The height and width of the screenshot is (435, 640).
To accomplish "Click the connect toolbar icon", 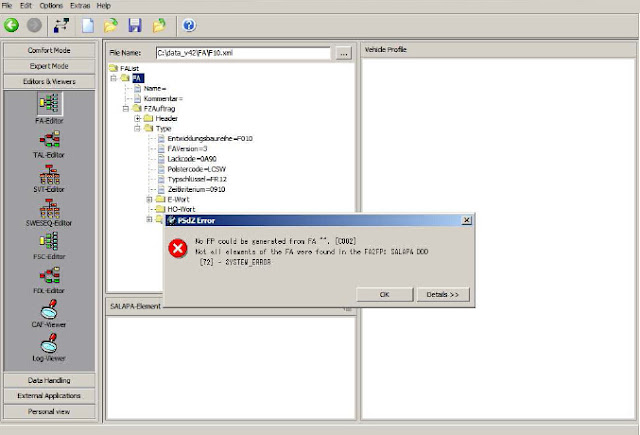I will (x=62, y=25).
